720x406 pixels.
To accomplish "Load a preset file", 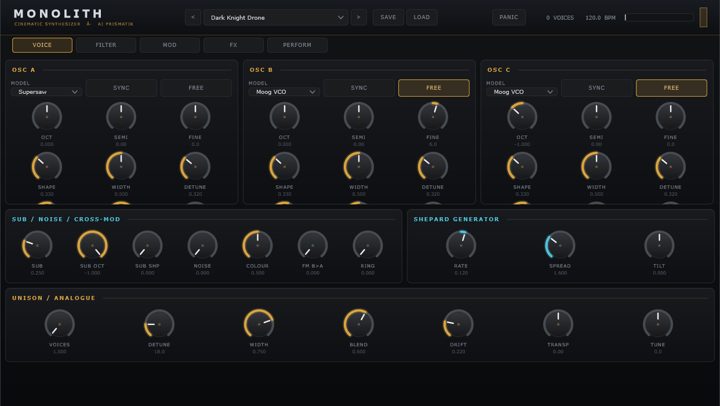I will [422, 17].
